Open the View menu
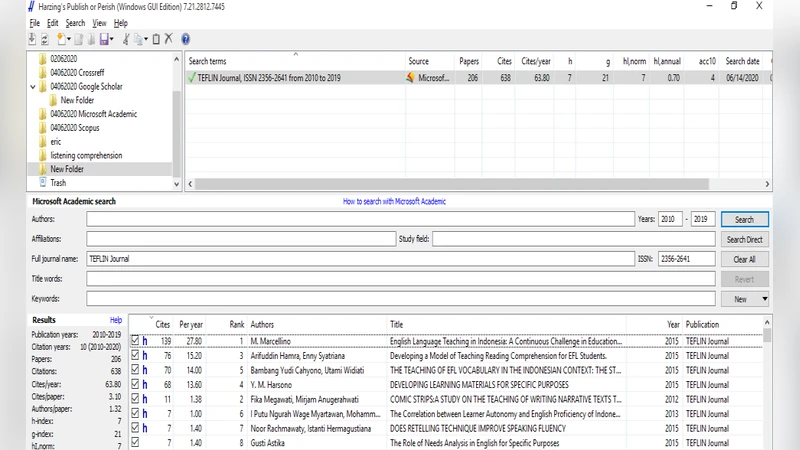This screenshot has height=450, width=800. pos(99,22)
